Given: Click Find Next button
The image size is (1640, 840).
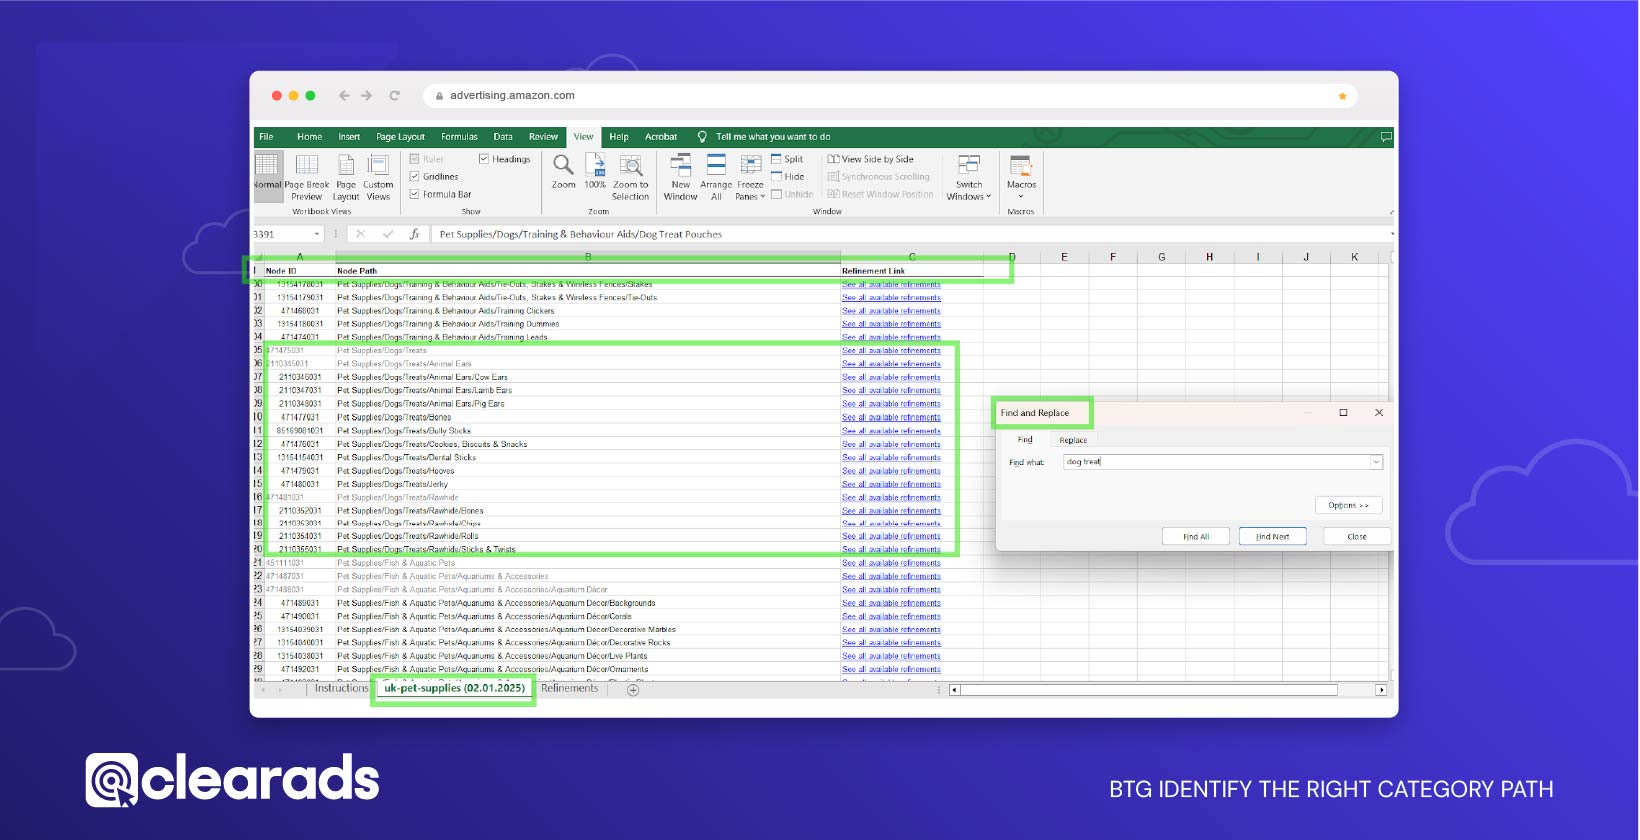Looking at the screenshot, I should 1272,537.
